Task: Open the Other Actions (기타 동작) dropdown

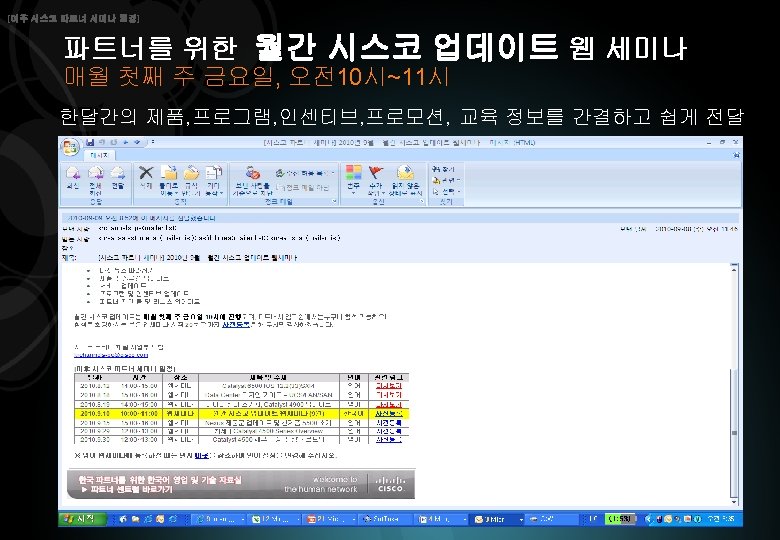Action: (214, 181)
